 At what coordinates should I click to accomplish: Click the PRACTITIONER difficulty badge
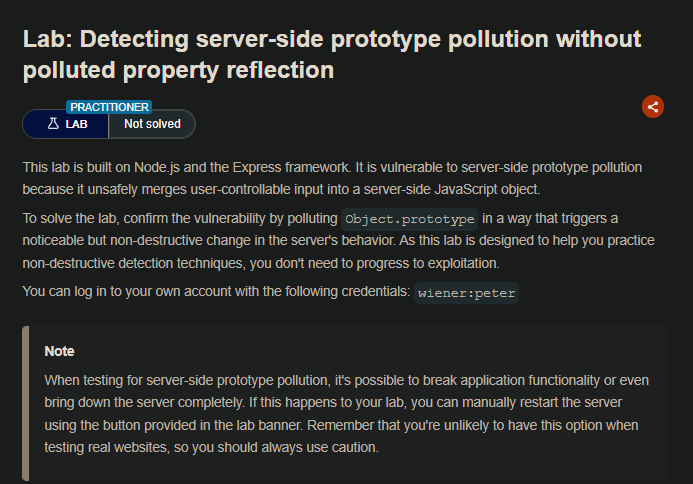tap(110, 106)
